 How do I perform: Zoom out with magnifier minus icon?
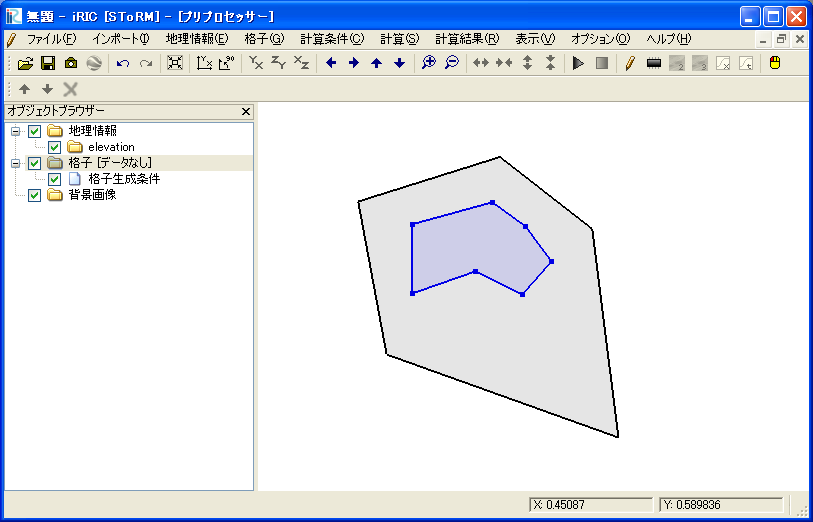pyautogui.click(x=452, y=63)
